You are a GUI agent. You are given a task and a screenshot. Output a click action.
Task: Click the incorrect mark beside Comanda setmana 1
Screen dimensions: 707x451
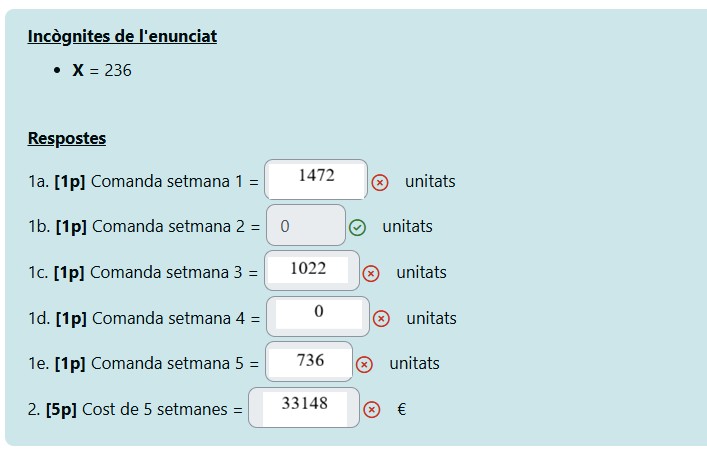(380, 182)
